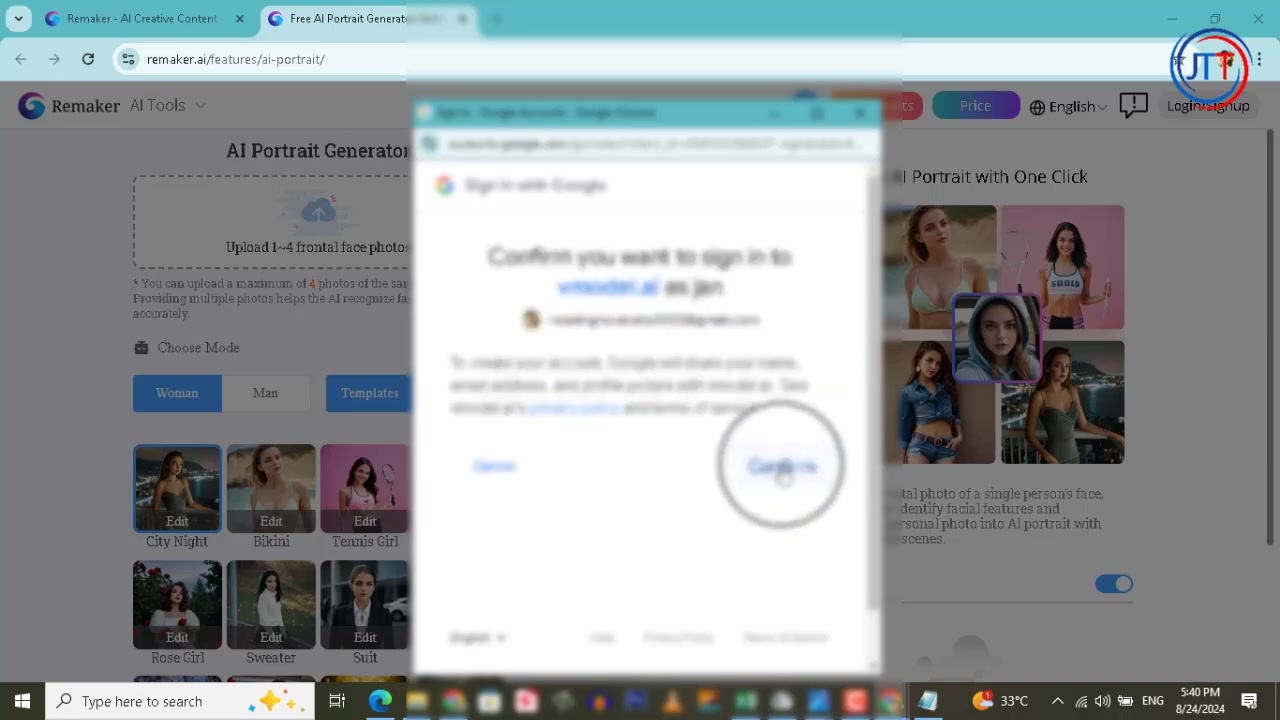This screenshot has height=720, width=1280.
Task: Click the Google logo in the sign-in dialog
Action: point(444,185)
